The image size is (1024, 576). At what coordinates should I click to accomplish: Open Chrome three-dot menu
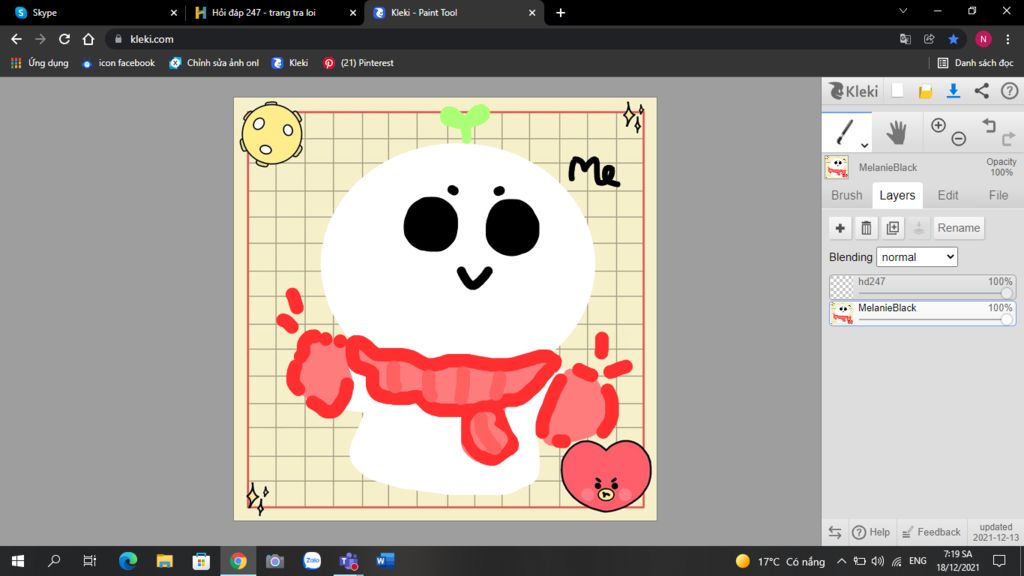(x=1008, y=39)
